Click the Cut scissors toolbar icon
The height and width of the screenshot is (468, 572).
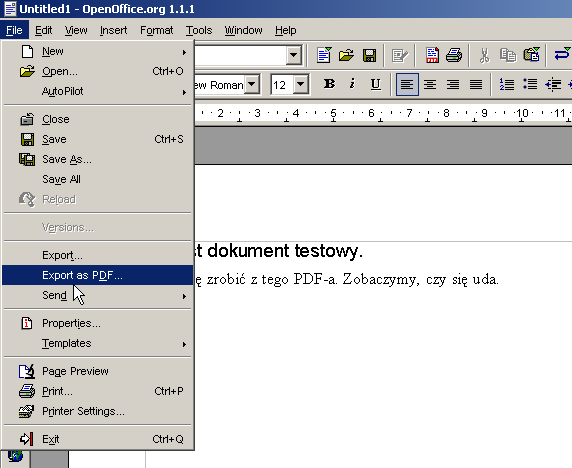[484, 55]
